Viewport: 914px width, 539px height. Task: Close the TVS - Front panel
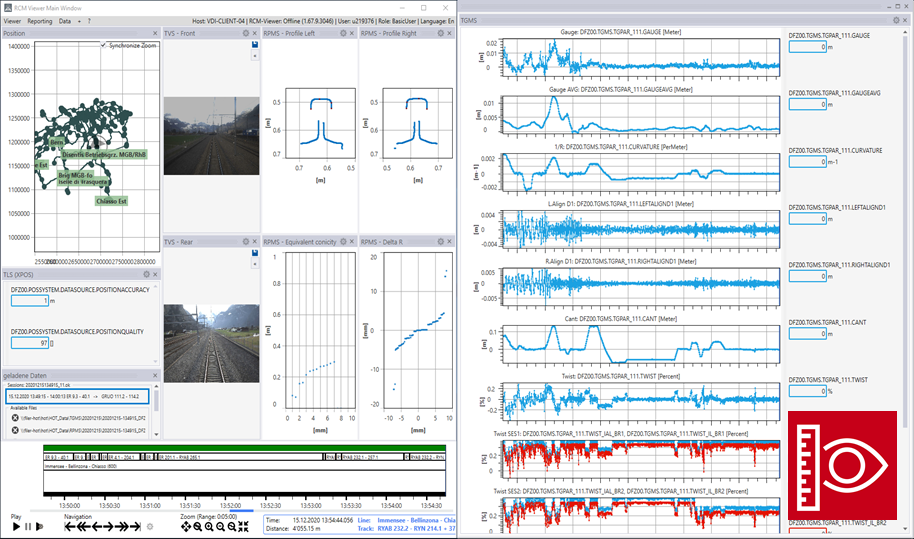pos(255,33)
